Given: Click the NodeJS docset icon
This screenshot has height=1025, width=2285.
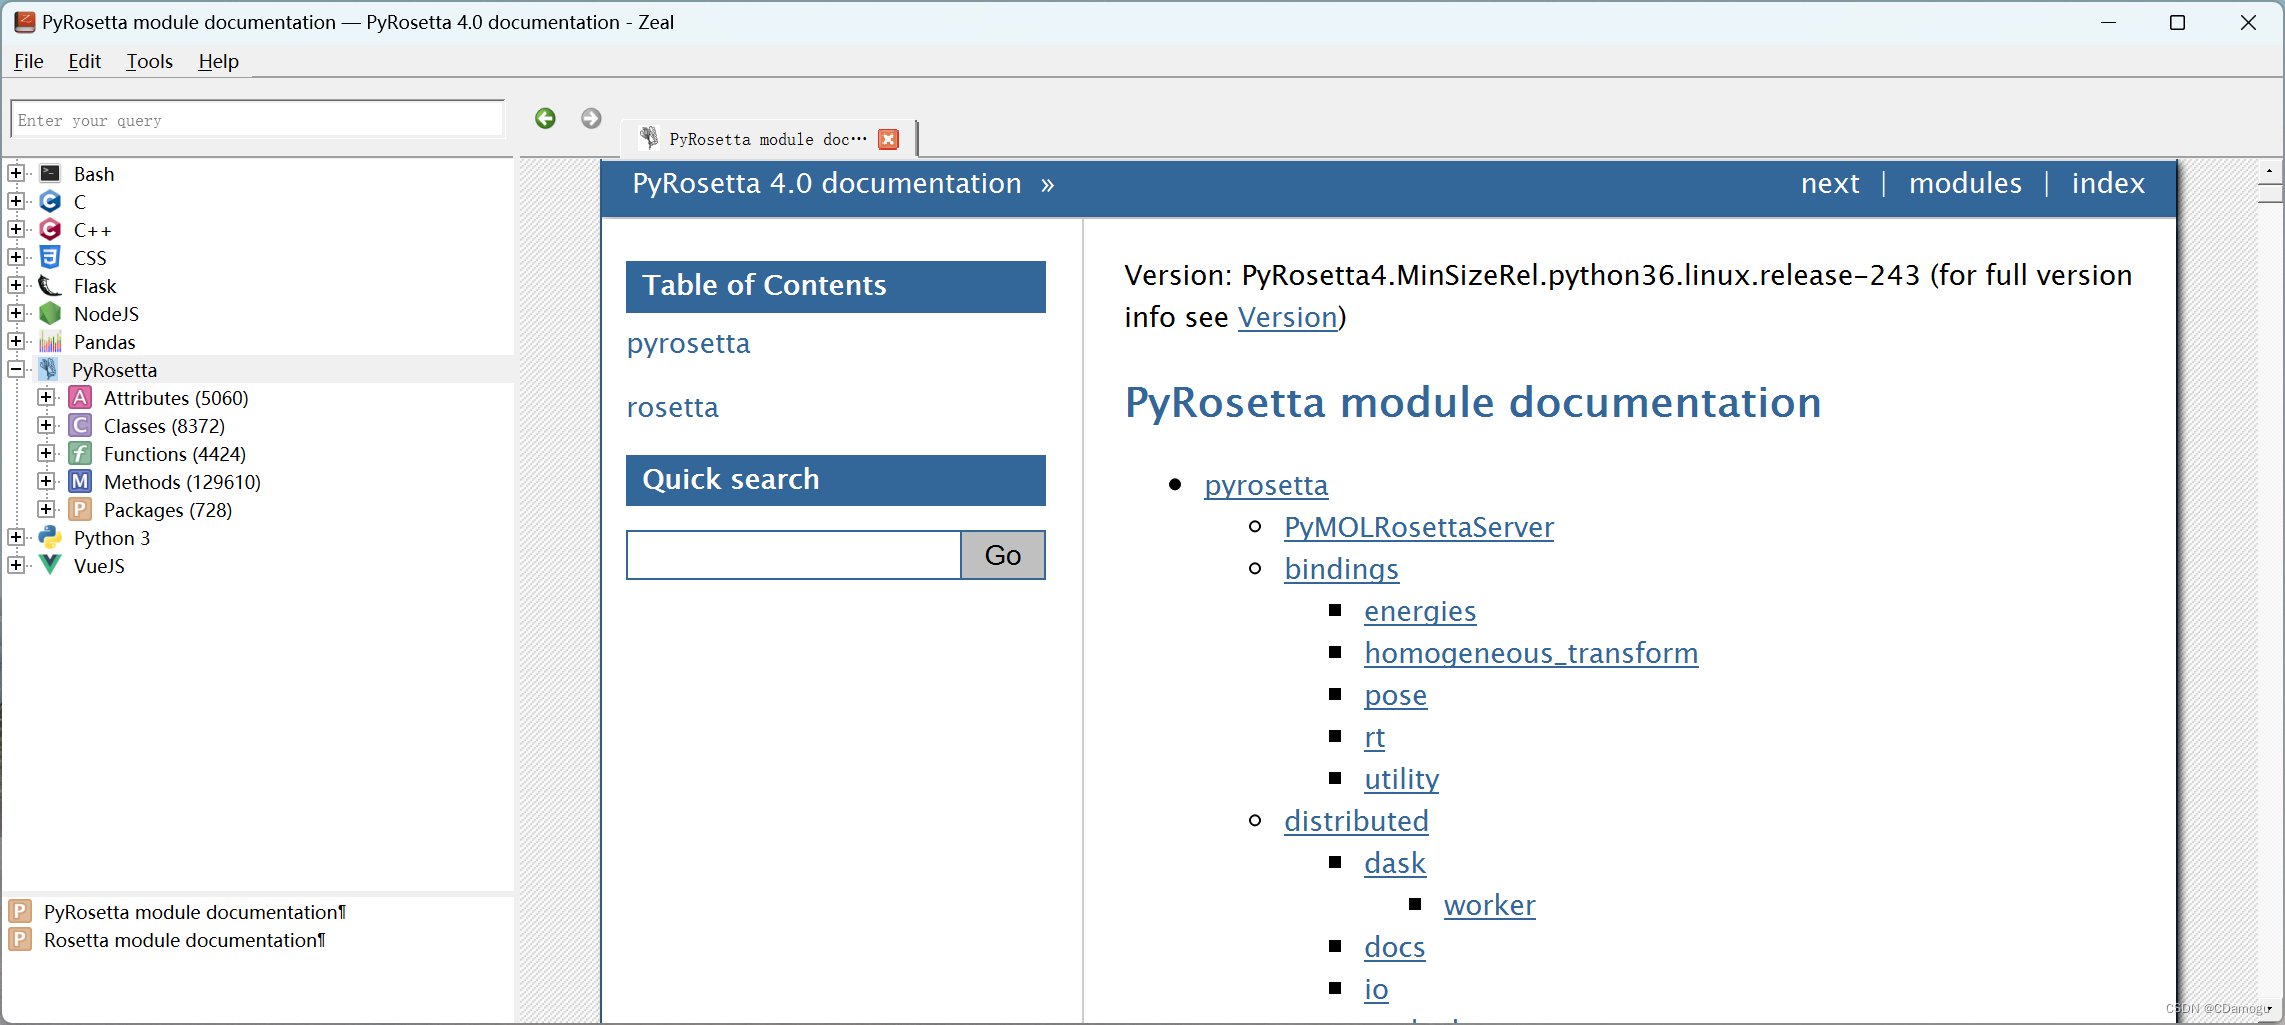Looking at the screenshot, I should (x=50, y=314).
